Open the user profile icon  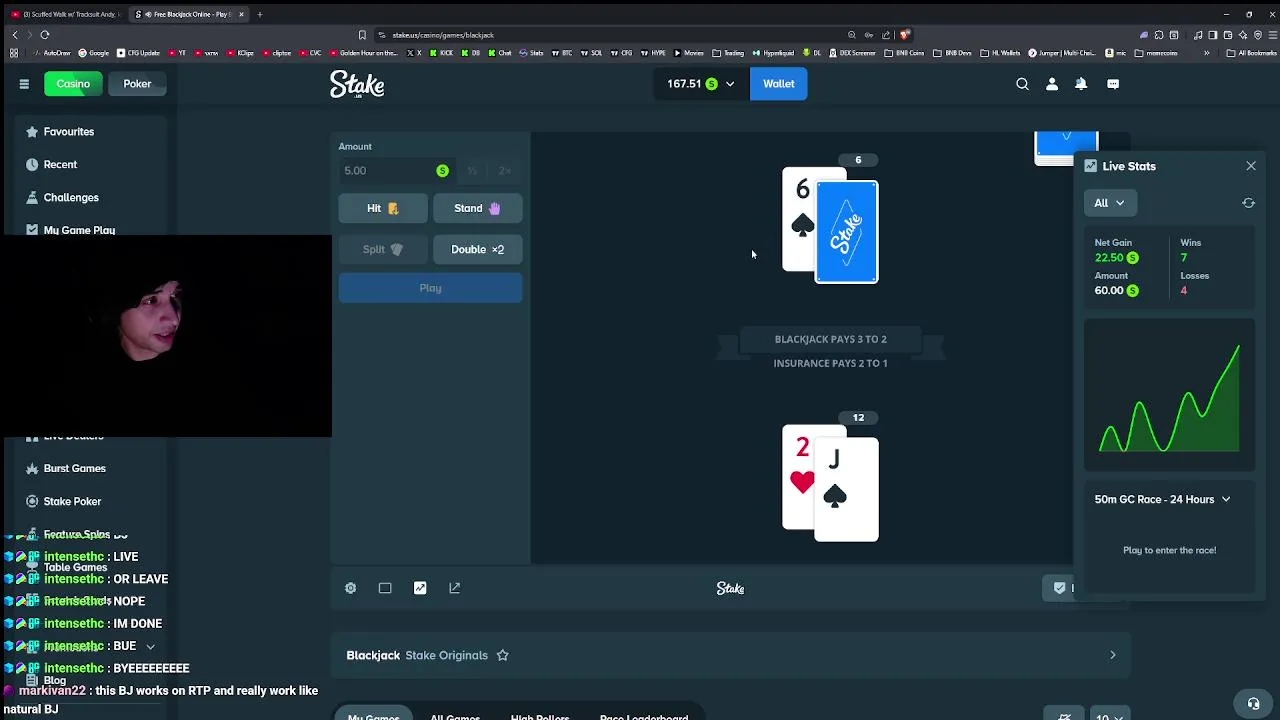[x=1052, y=84]
